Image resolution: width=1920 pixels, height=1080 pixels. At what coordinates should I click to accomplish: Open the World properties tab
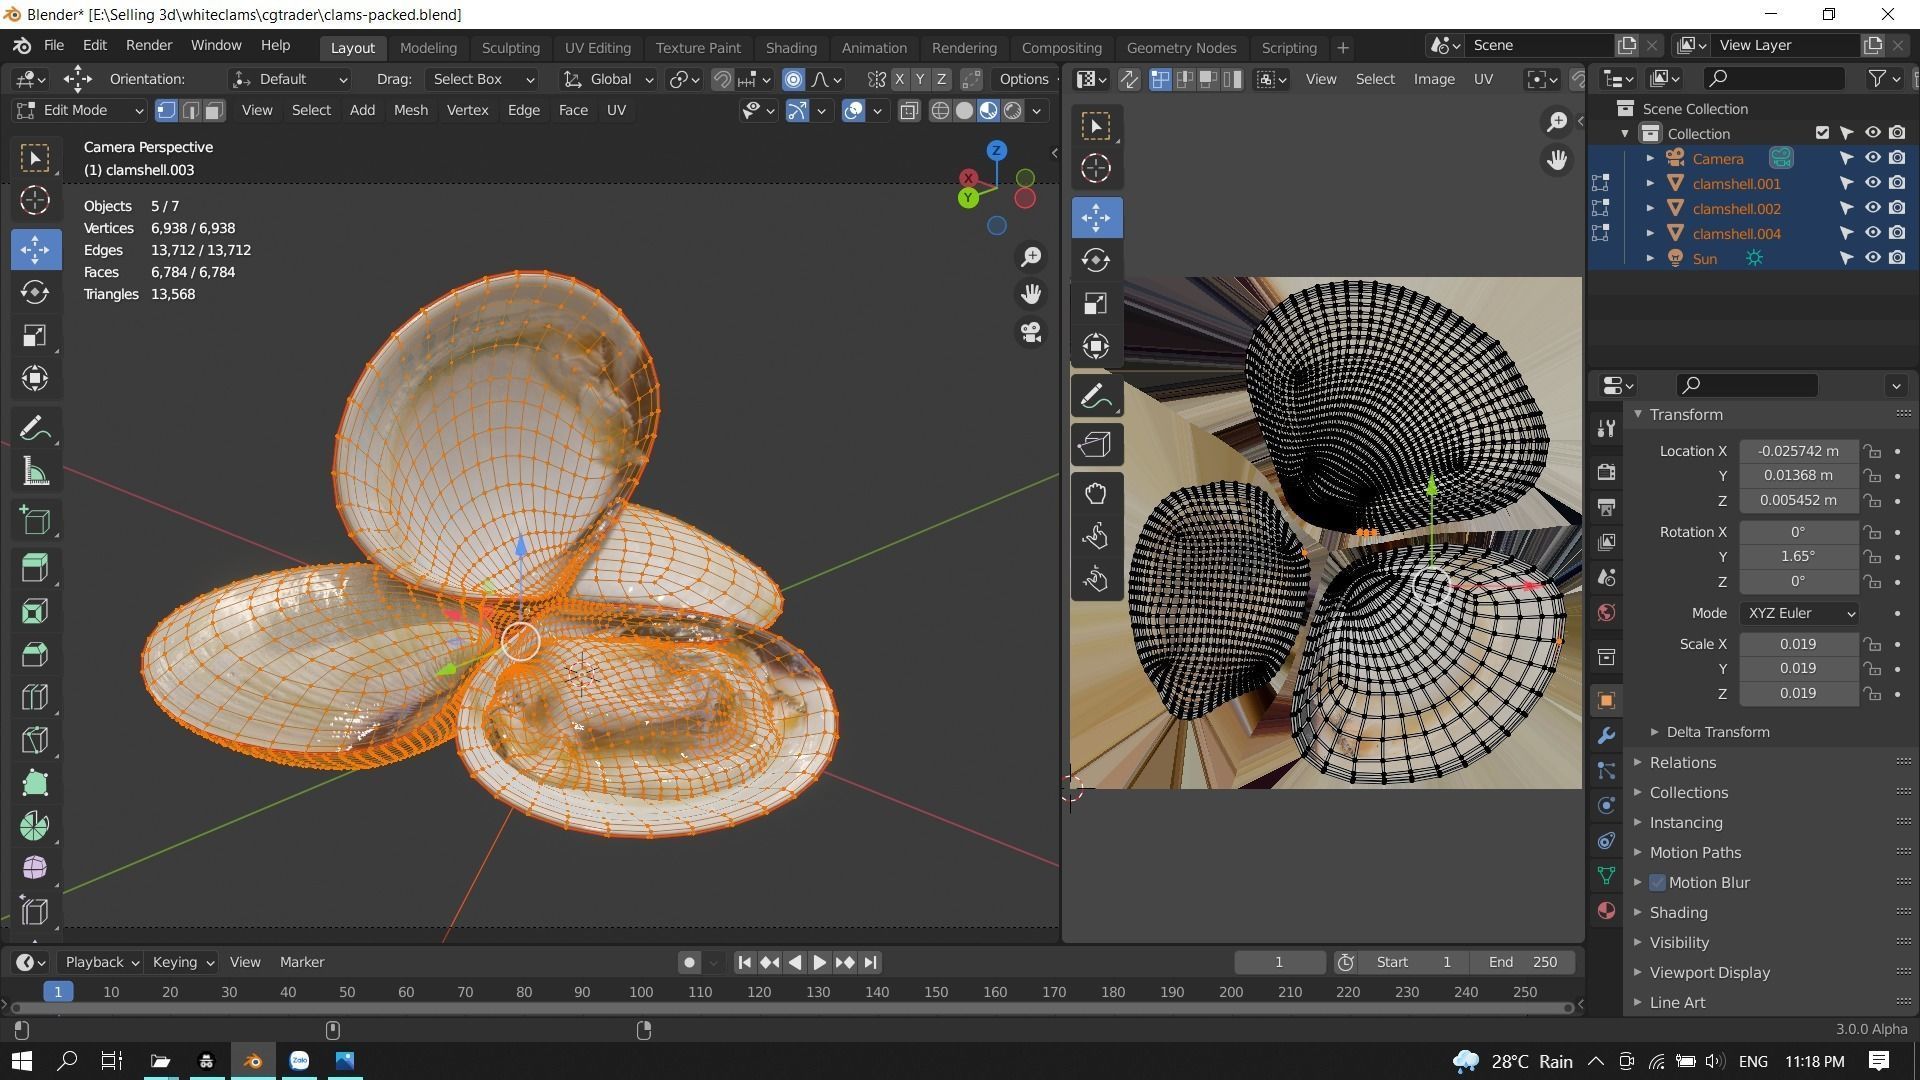1606,613
